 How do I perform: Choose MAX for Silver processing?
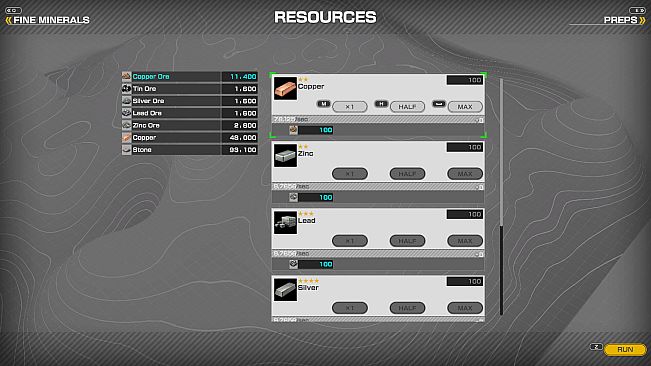(x=465, y=308)
